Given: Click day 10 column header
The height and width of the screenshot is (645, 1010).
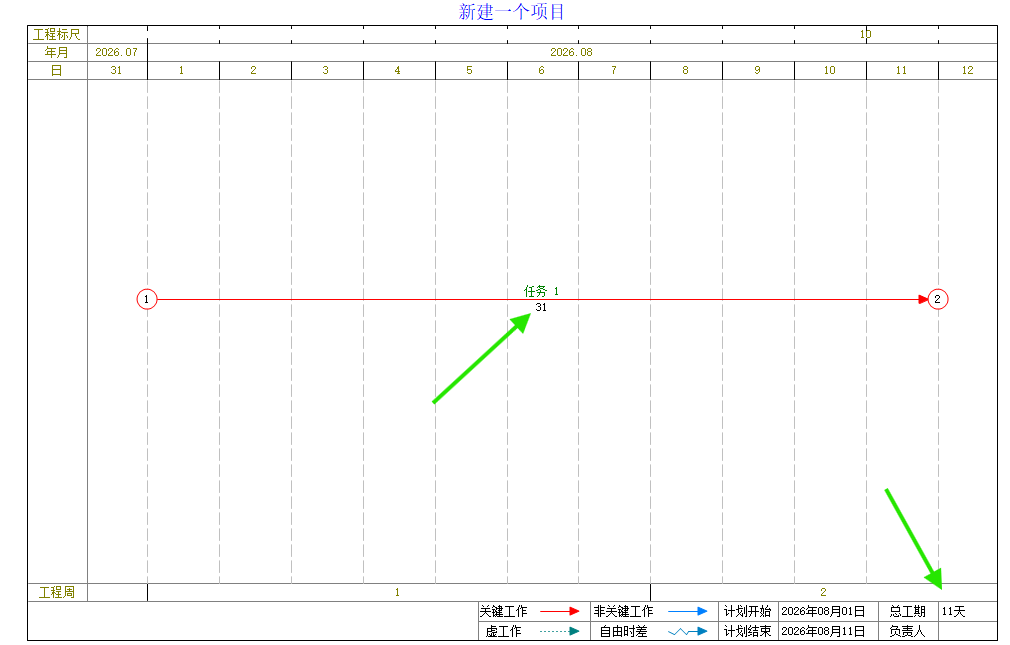Looking at the screenshot, I should (x=830, y=70).
